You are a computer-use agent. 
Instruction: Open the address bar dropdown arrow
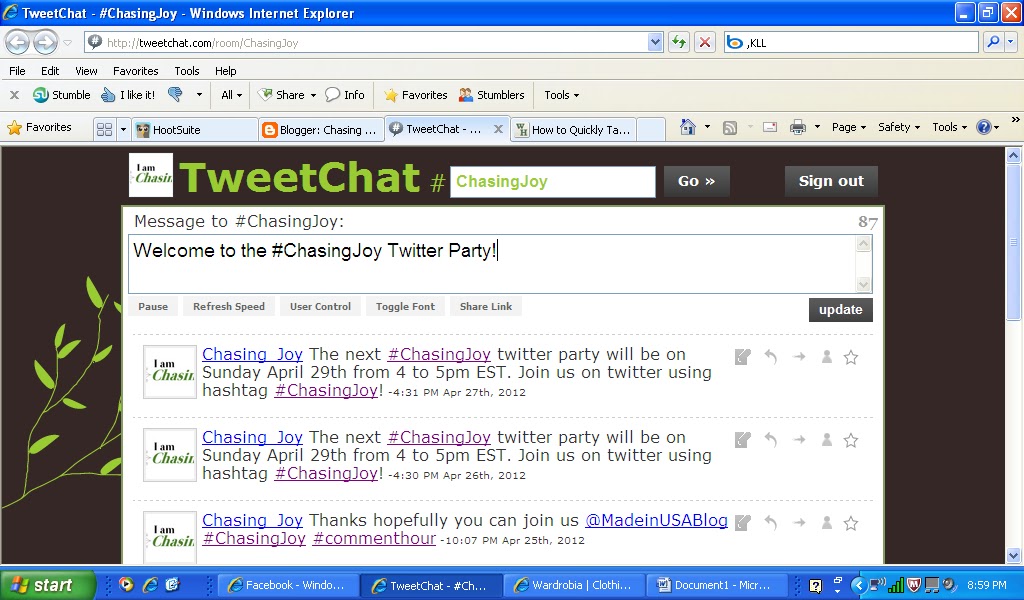655,42
